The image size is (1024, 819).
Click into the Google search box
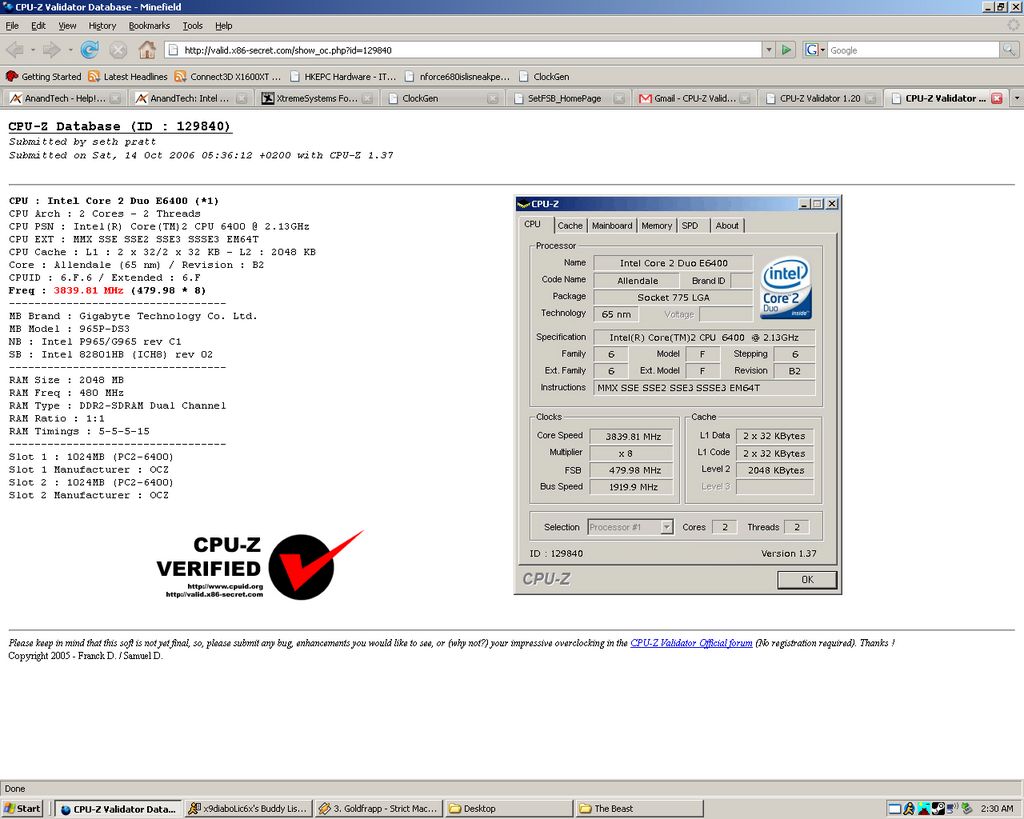point(913,50)
